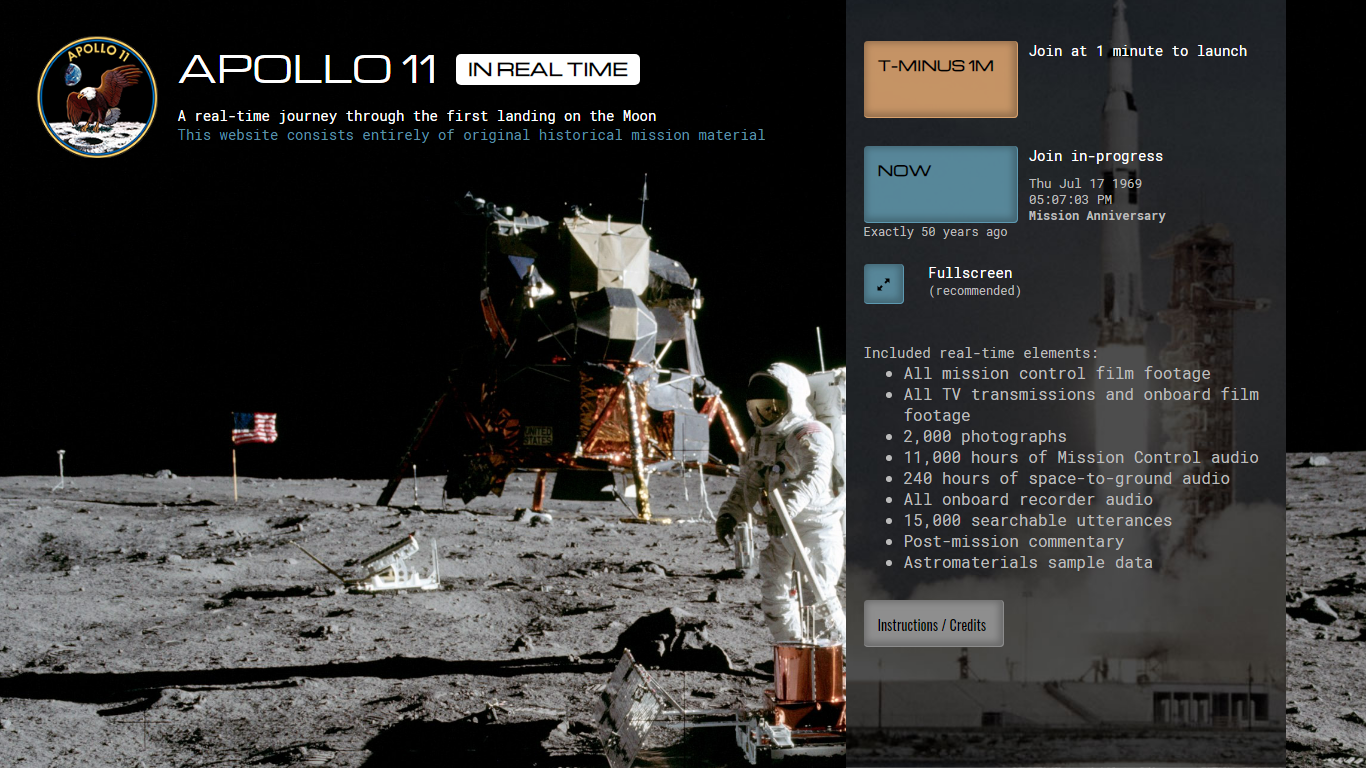Click the blue original historical mission material line
This screenshot has width=1366, height=768.
[471, 135]
